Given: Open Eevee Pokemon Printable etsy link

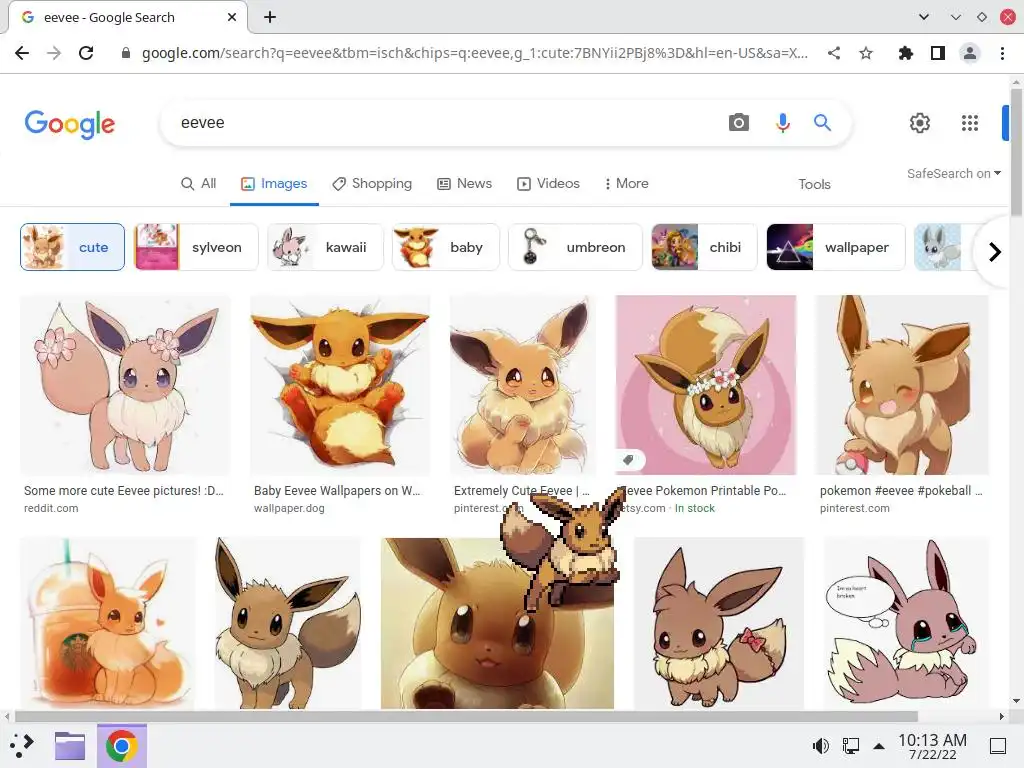Looking at the screenshot, I should [703, 490].
